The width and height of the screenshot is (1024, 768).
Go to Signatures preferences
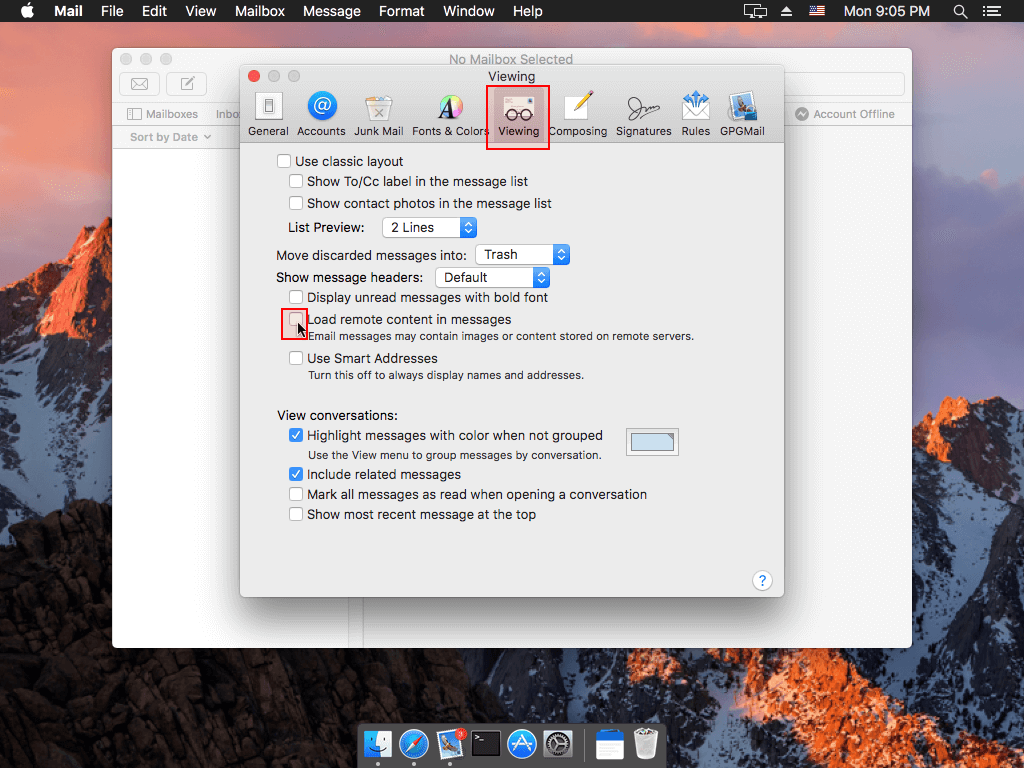(x=643, y=114)
